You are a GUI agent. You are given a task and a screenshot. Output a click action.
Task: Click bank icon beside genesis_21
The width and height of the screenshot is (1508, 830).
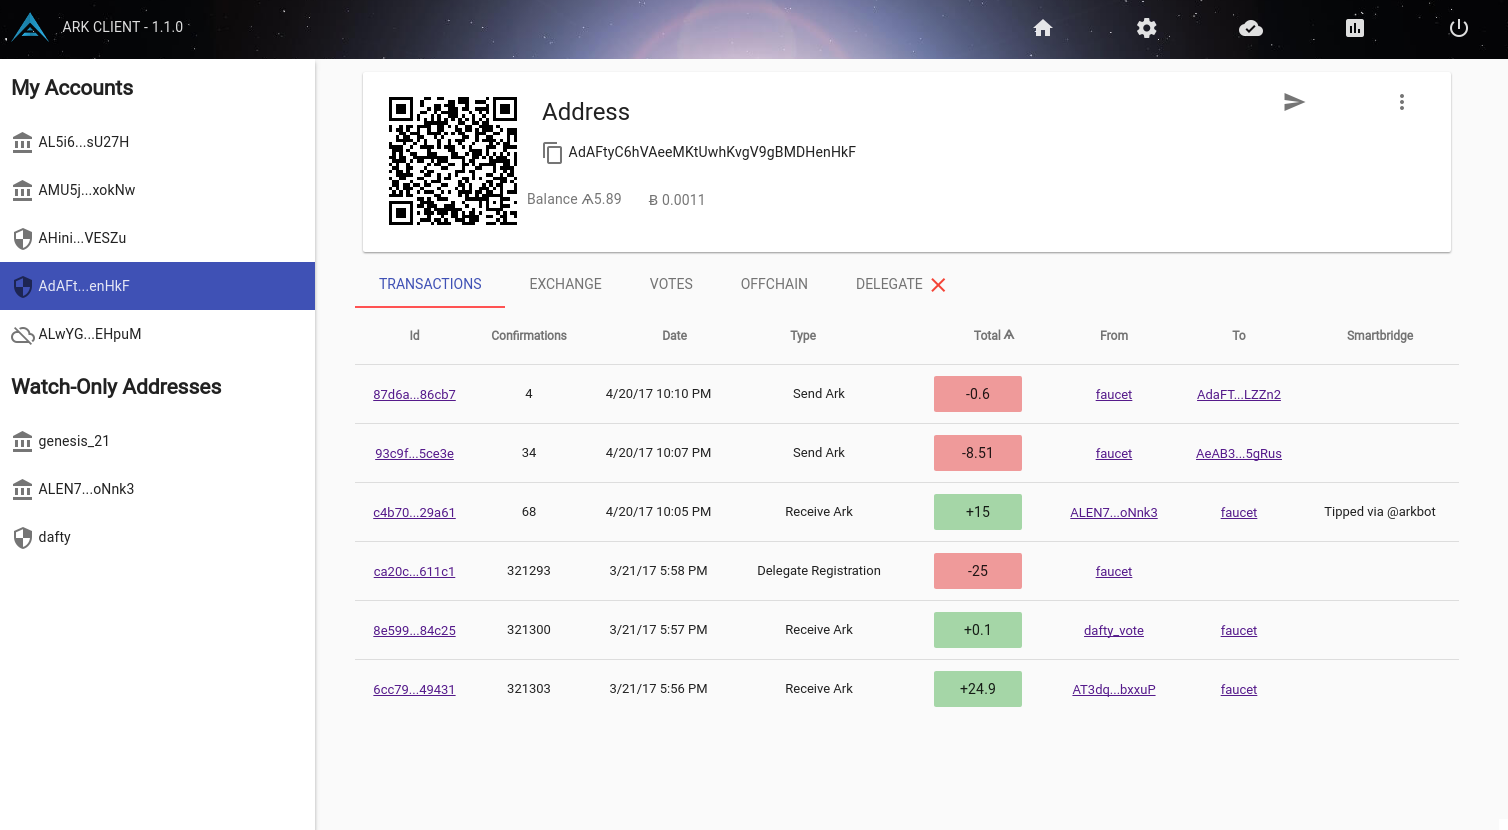point(22,441)
